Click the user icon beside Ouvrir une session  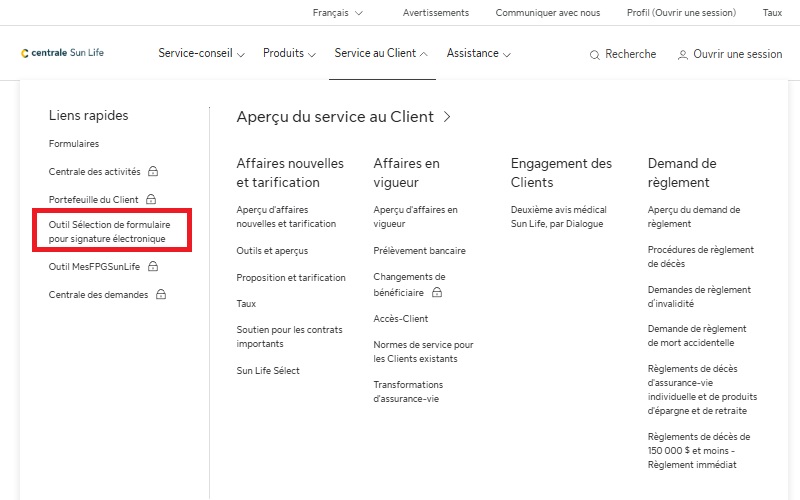click(683, 55)
